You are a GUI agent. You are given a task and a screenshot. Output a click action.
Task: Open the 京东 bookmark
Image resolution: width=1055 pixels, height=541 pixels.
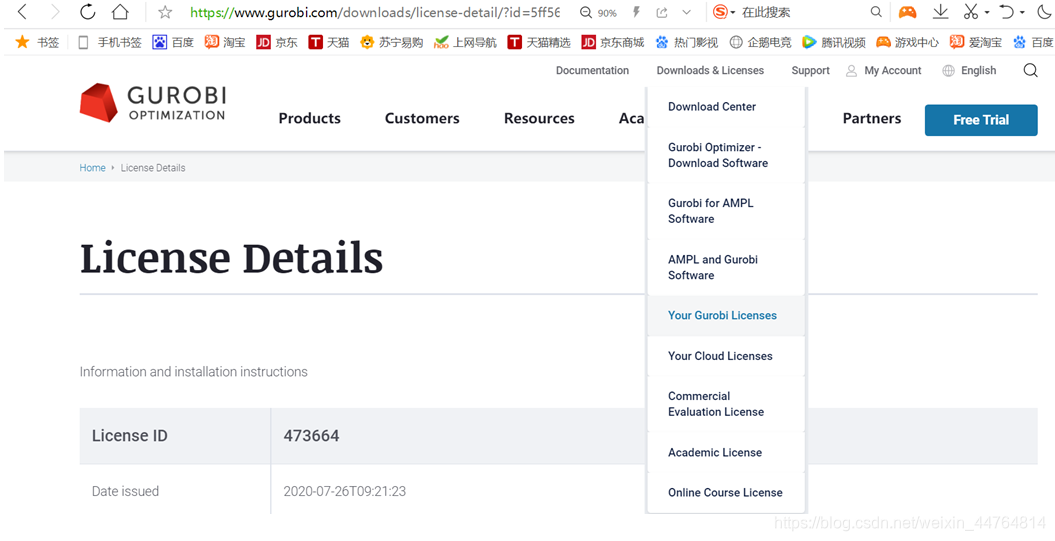[277, 42]
